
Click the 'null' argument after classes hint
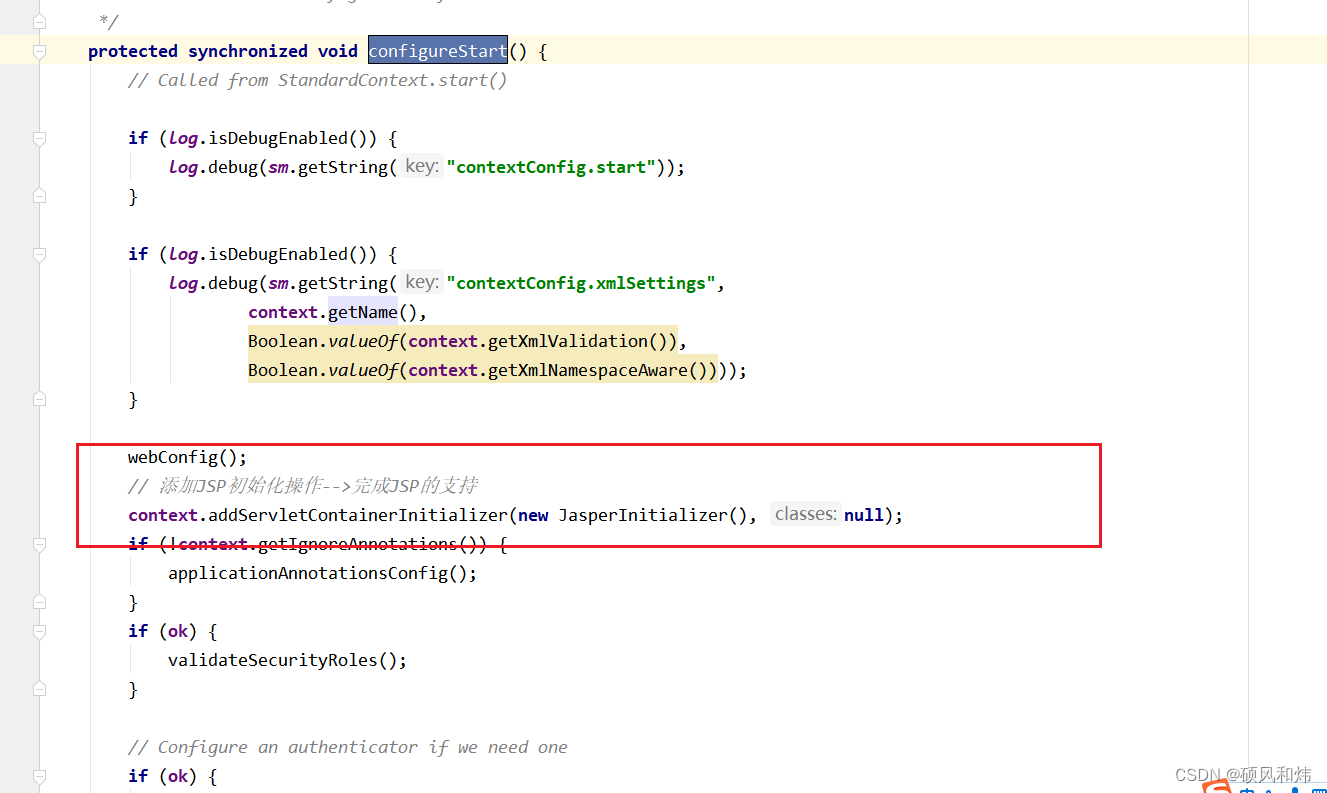point(864,515)
